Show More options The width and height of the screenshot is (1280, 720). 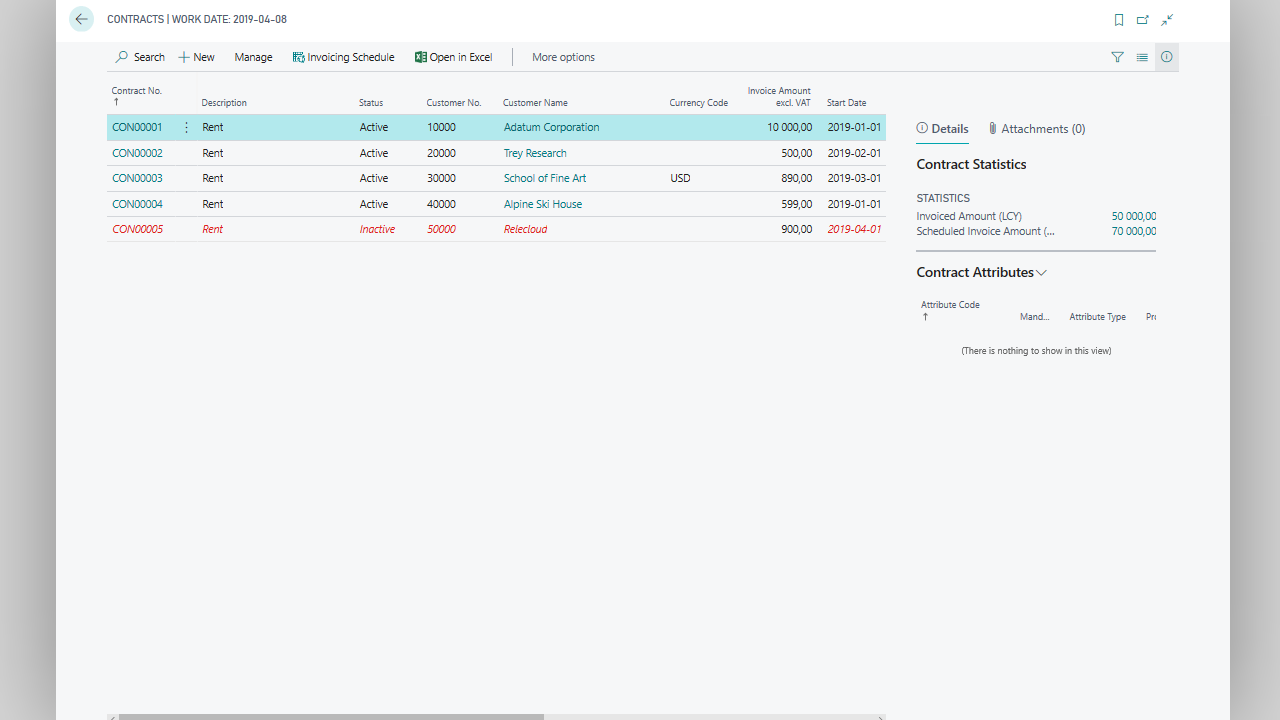click(563, 57)
